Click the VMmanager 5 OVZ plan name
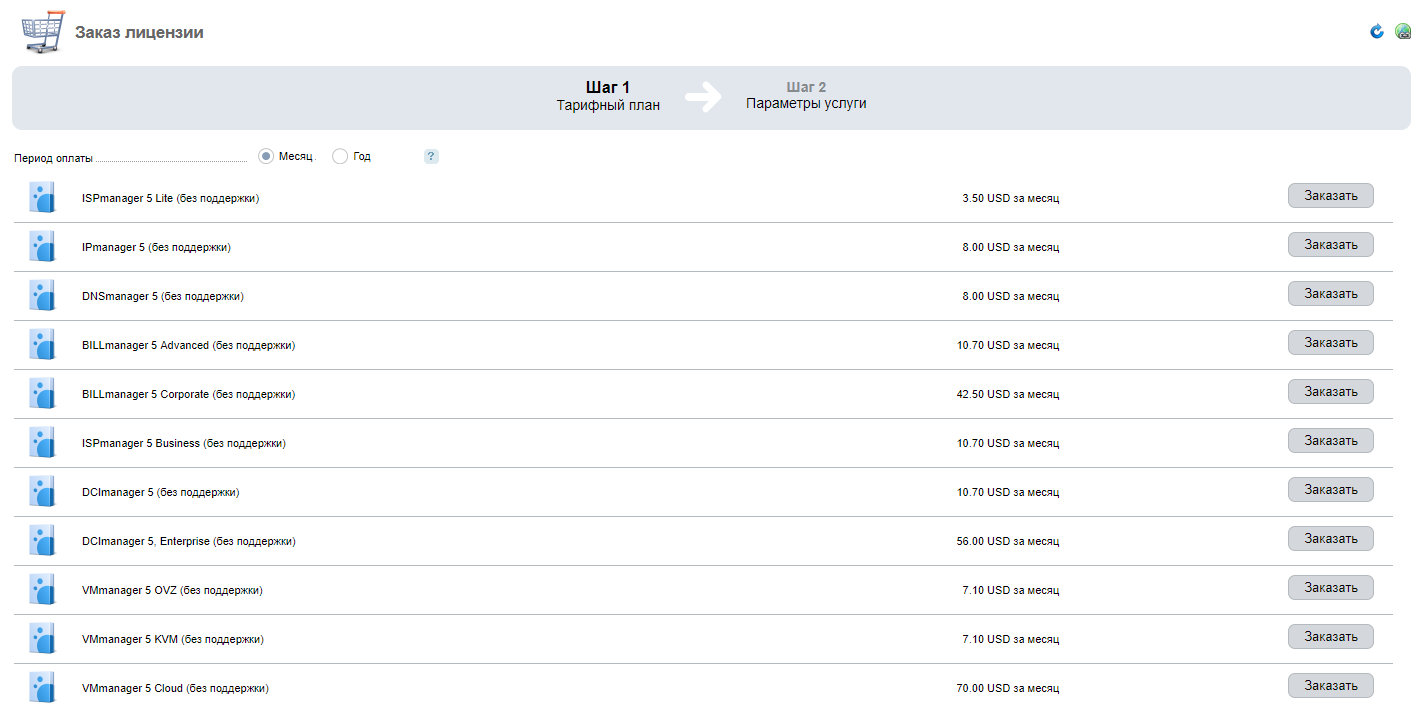 tap(172, 590)
